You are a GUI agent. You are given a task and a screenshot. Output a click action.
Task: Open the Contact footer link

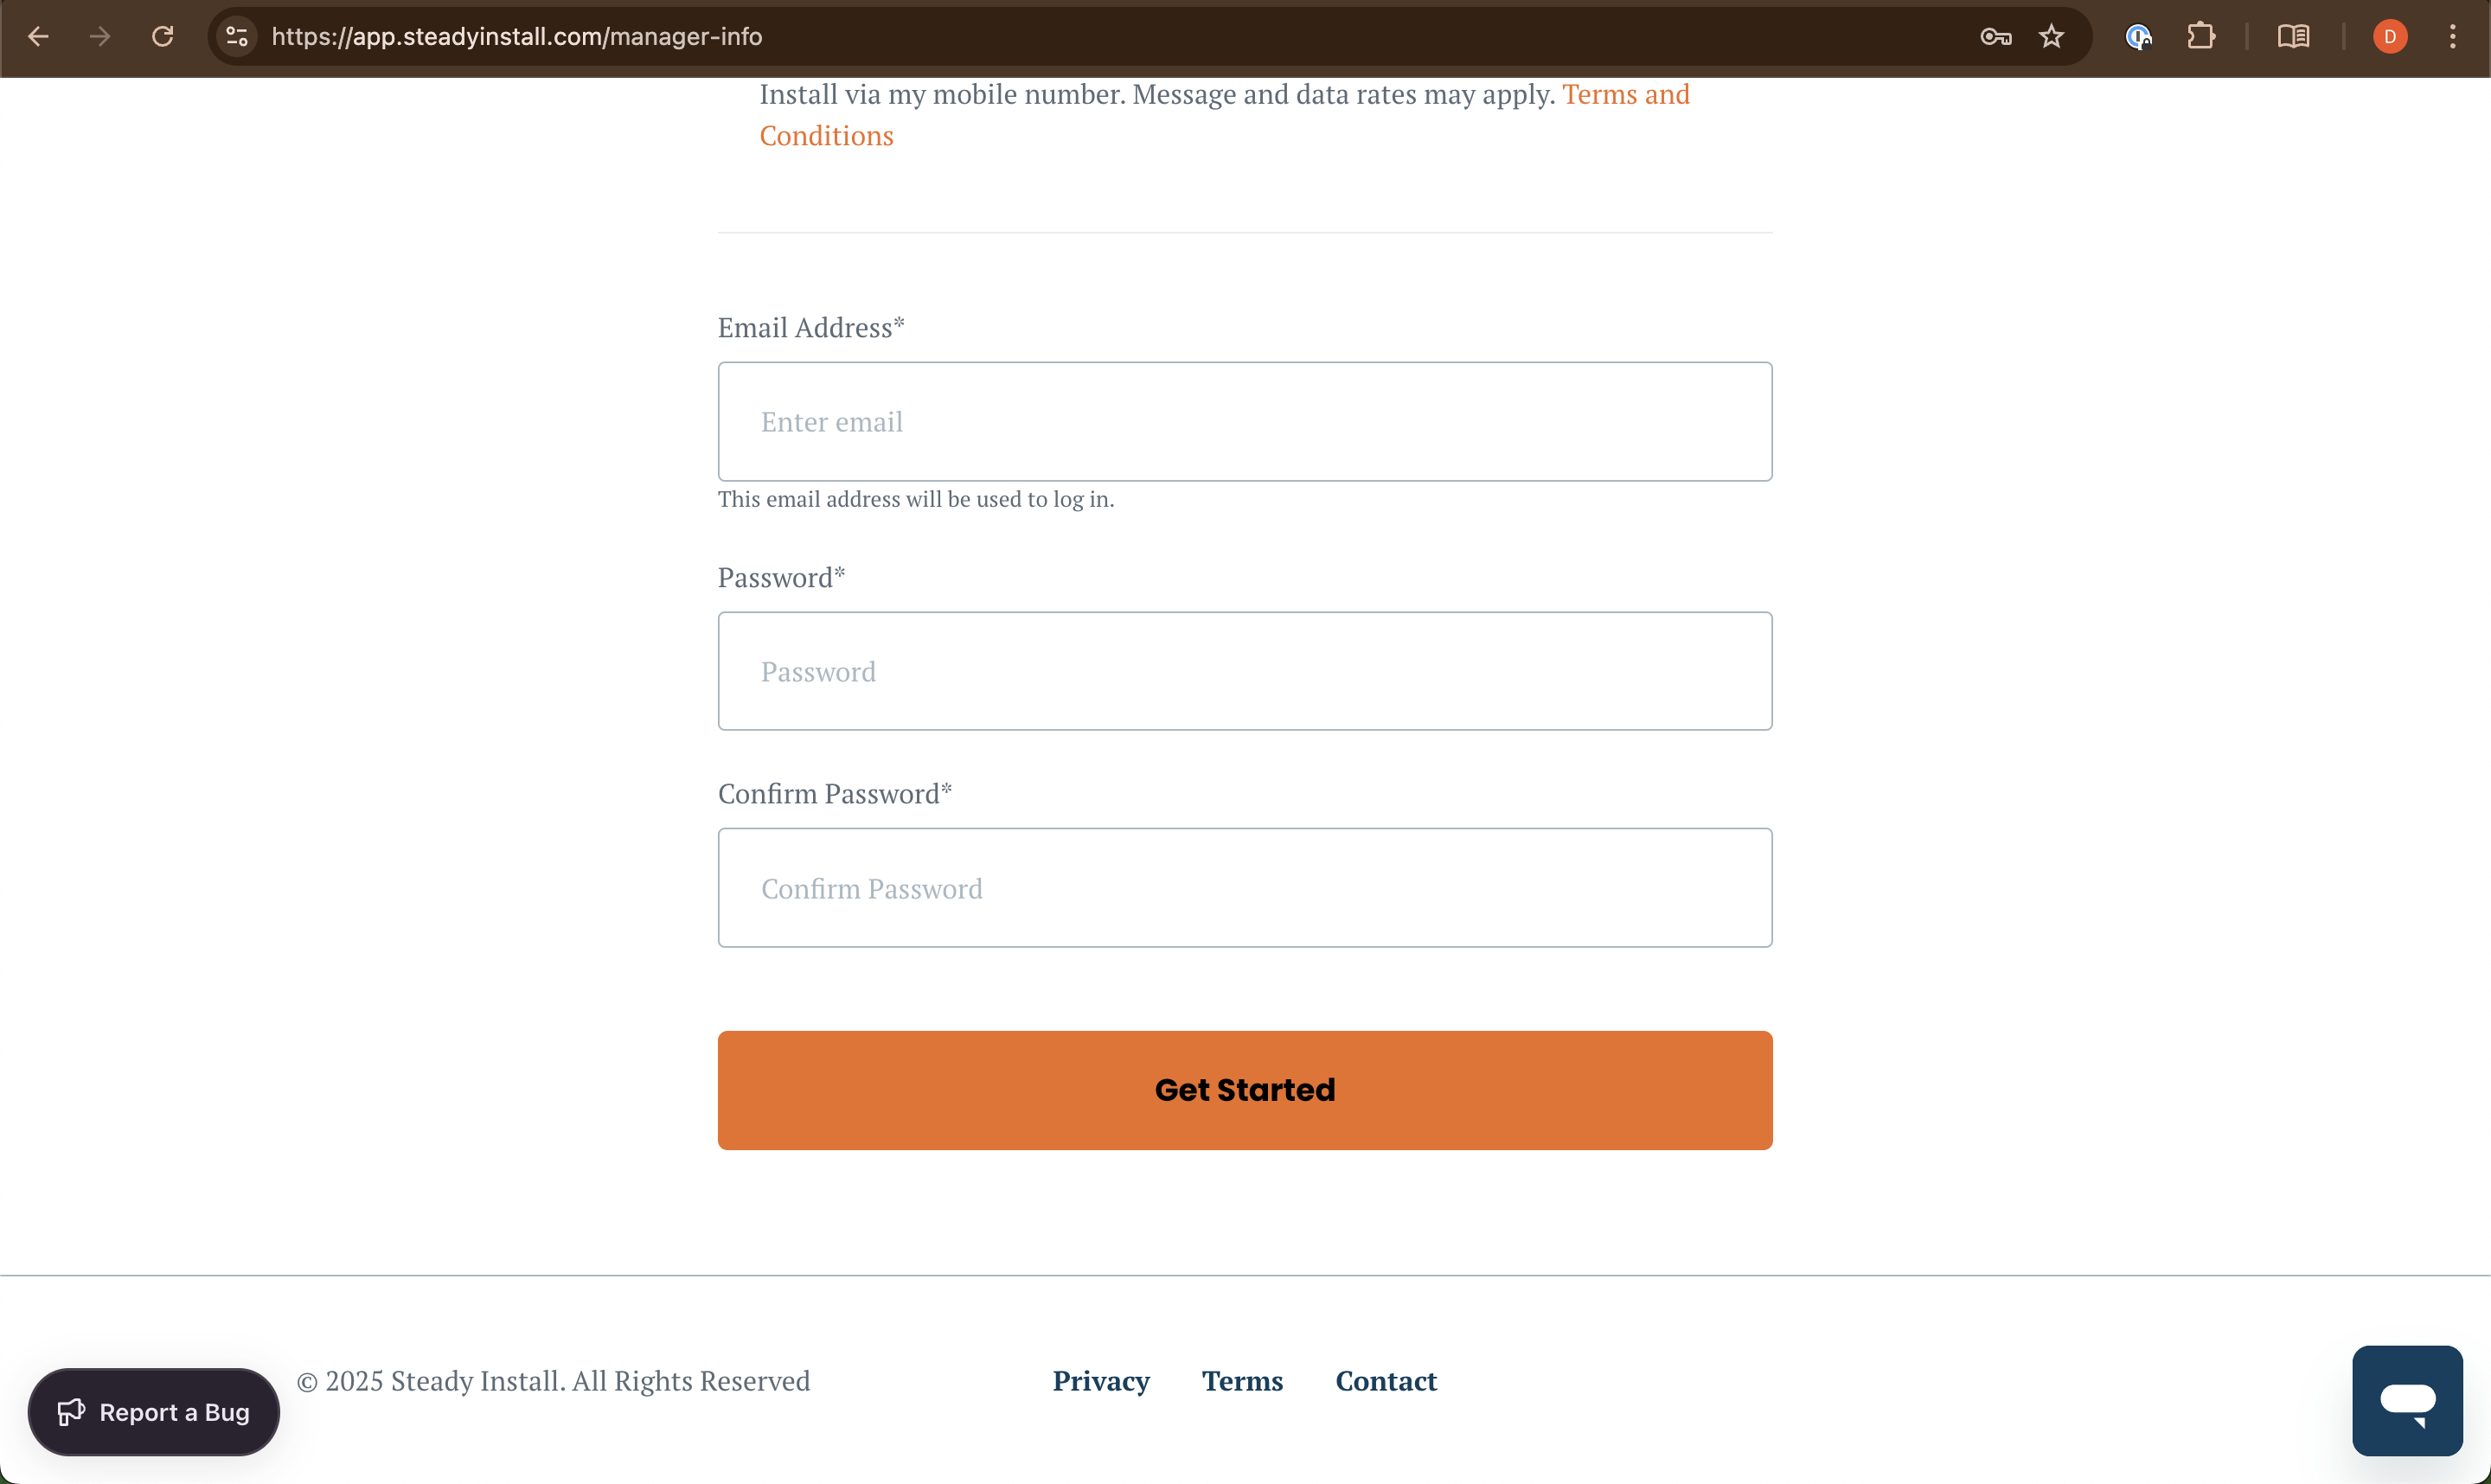point(1386,1381)
